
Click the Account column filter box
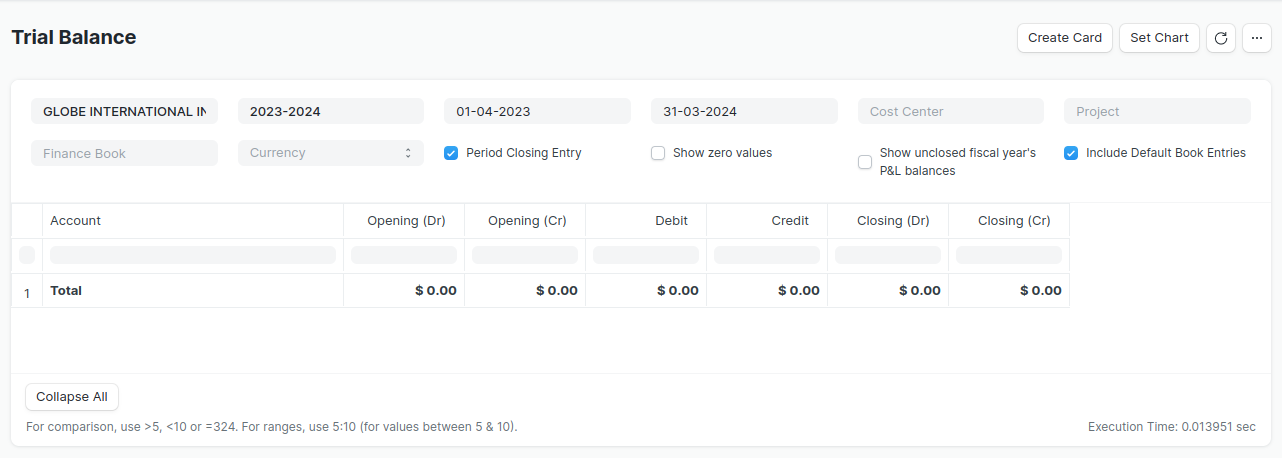193,255
